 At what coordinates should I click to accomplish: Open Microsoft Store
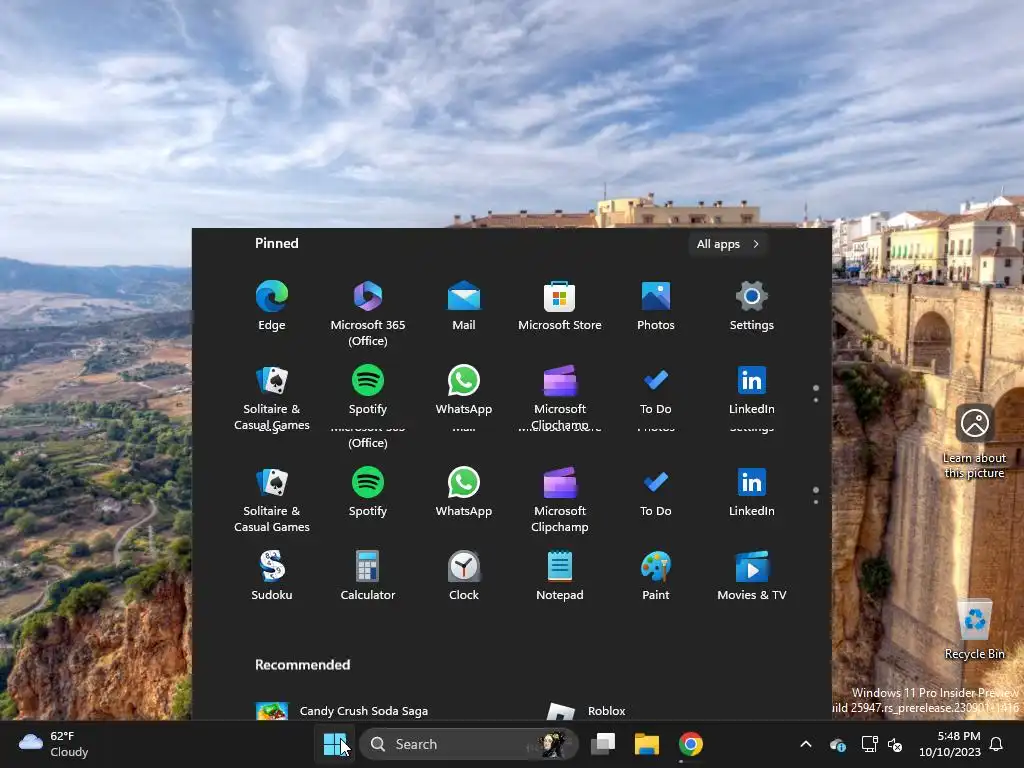(560, 304)
